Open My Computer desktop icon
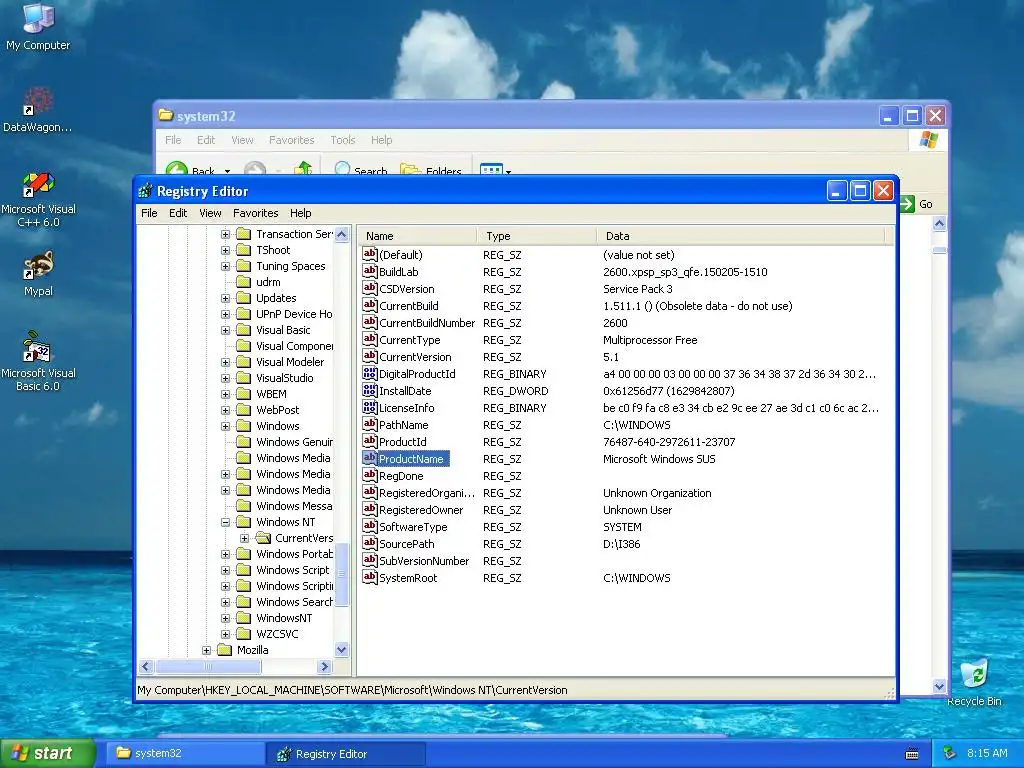1024x768 pixels. pos(38,26)
